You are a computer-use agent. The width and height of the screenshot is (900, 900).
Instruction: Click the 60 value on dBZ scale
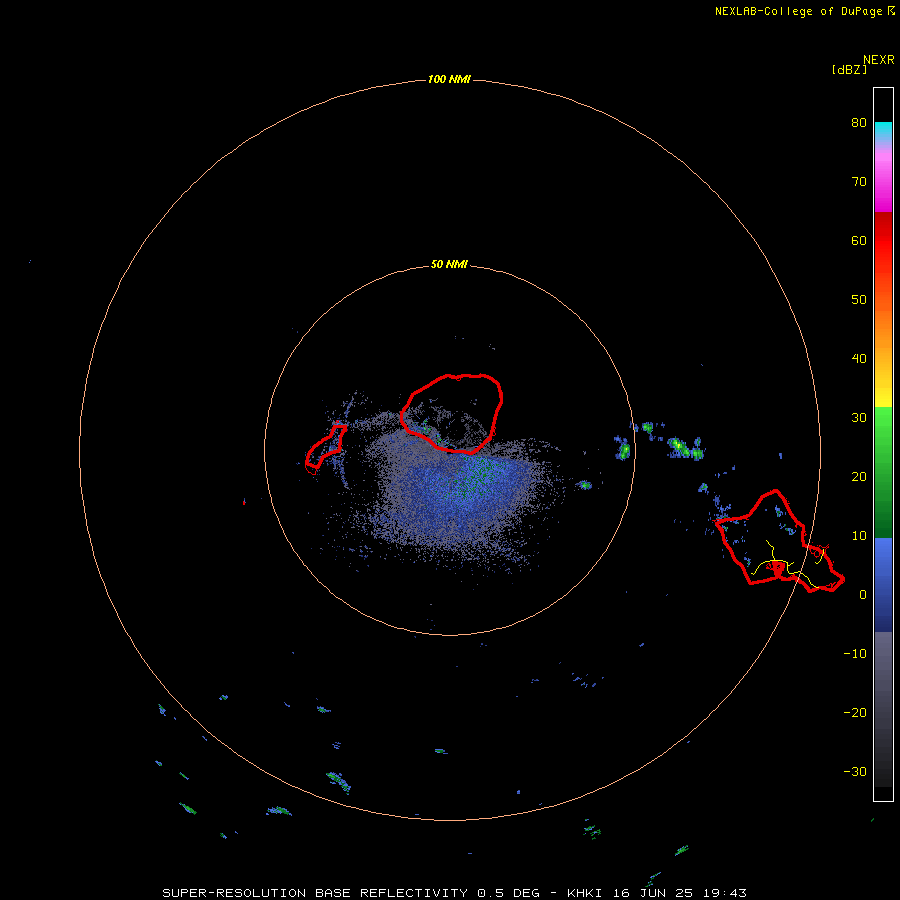(859, 240)
